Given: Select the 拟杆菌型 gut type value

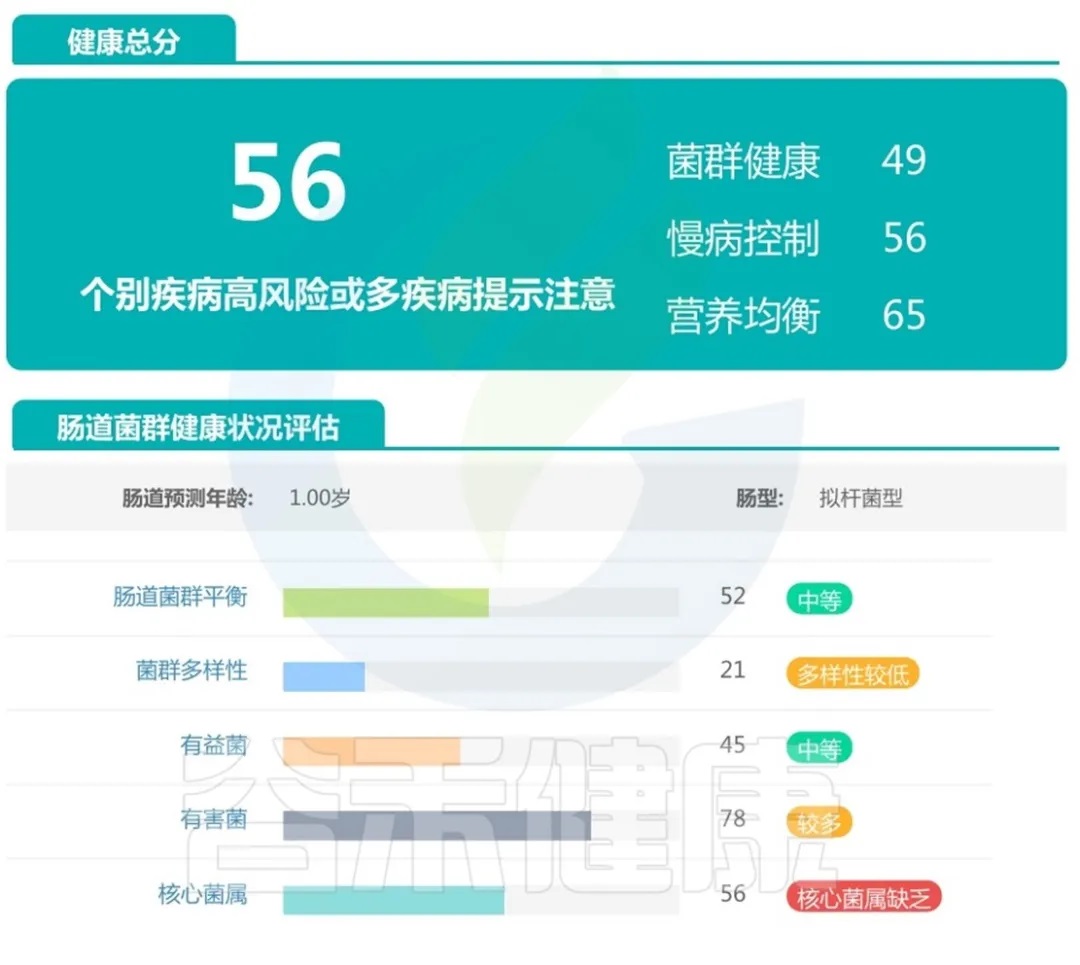Looking at the screenshot, I should pos(860,498).
